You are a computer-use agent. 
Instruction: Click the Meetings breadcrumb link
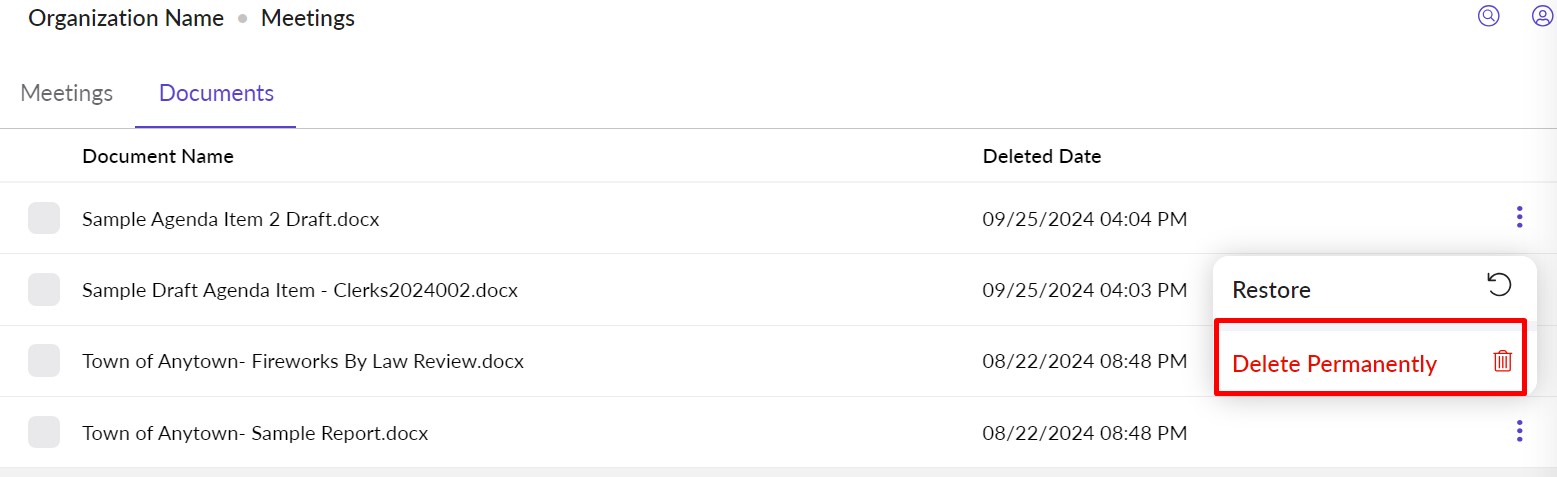coord(307,18)
